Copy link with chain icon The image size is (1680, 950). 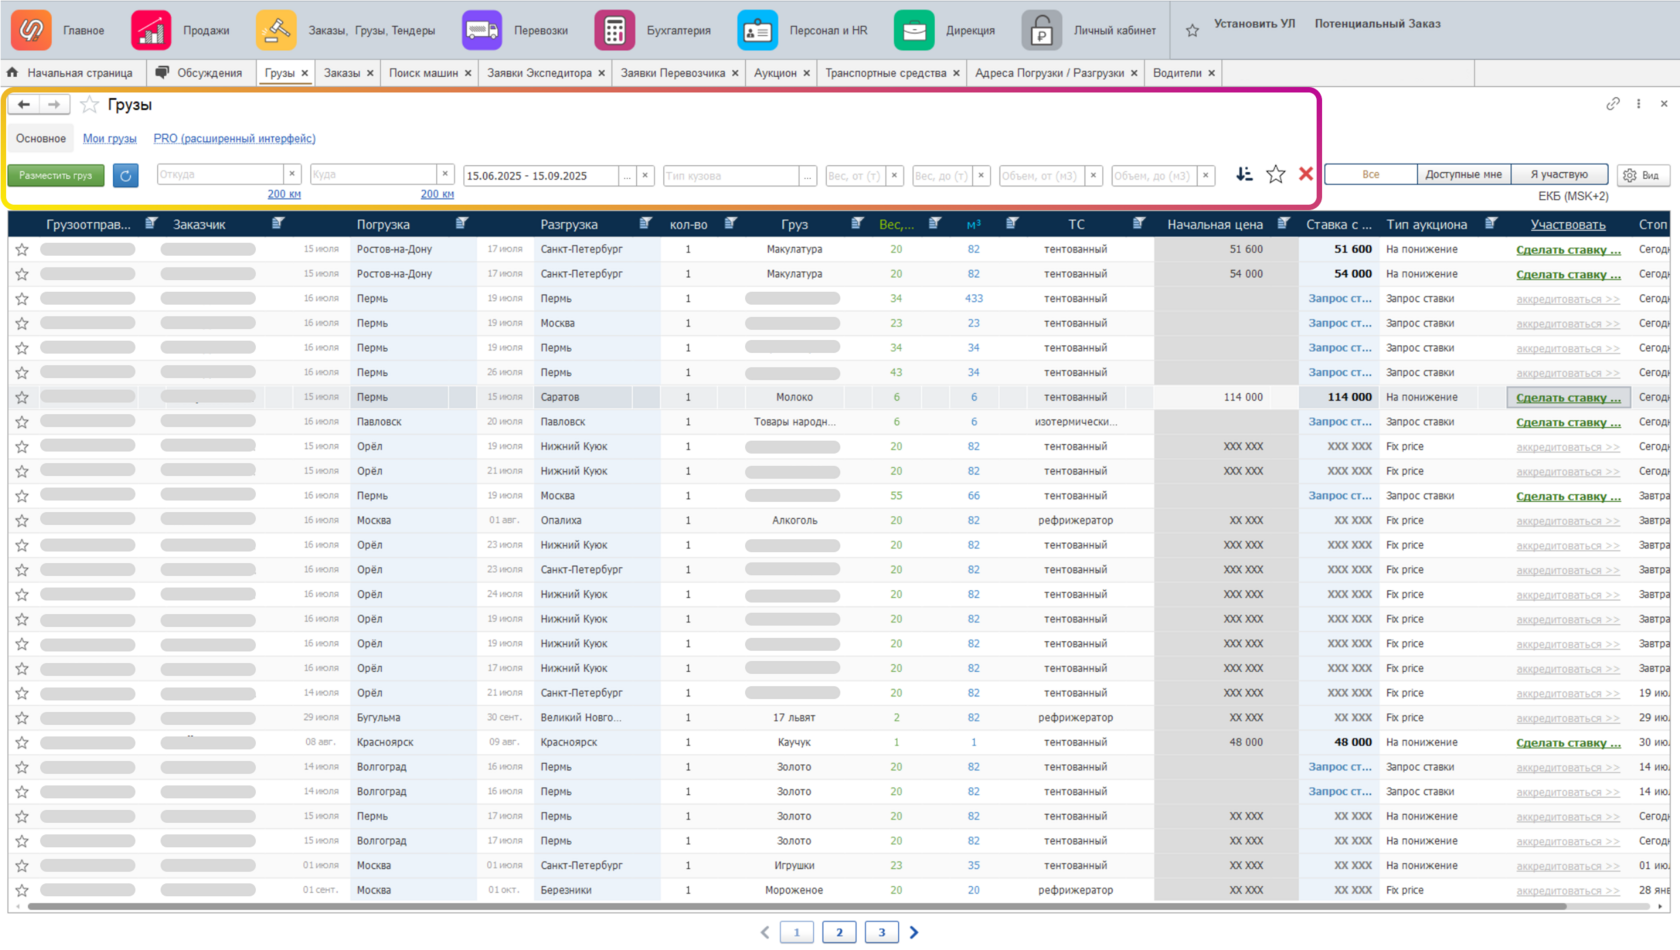[1613, 104]
